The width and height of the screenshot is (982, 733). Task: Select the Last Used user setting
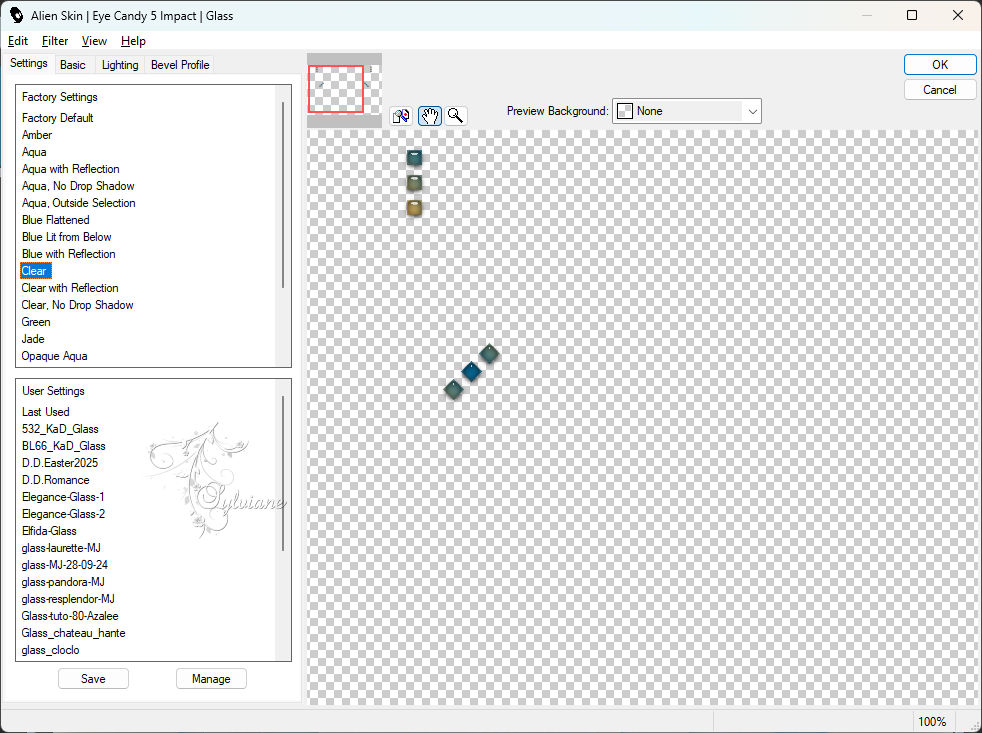(x=45, y=412)
